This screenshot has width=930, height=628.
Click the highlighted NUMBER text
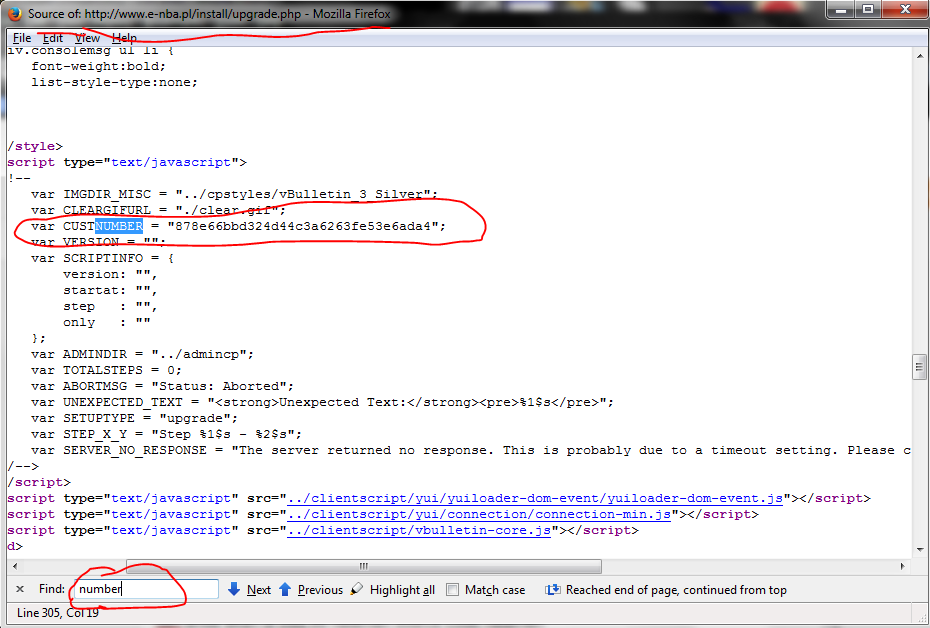[119, 226]
